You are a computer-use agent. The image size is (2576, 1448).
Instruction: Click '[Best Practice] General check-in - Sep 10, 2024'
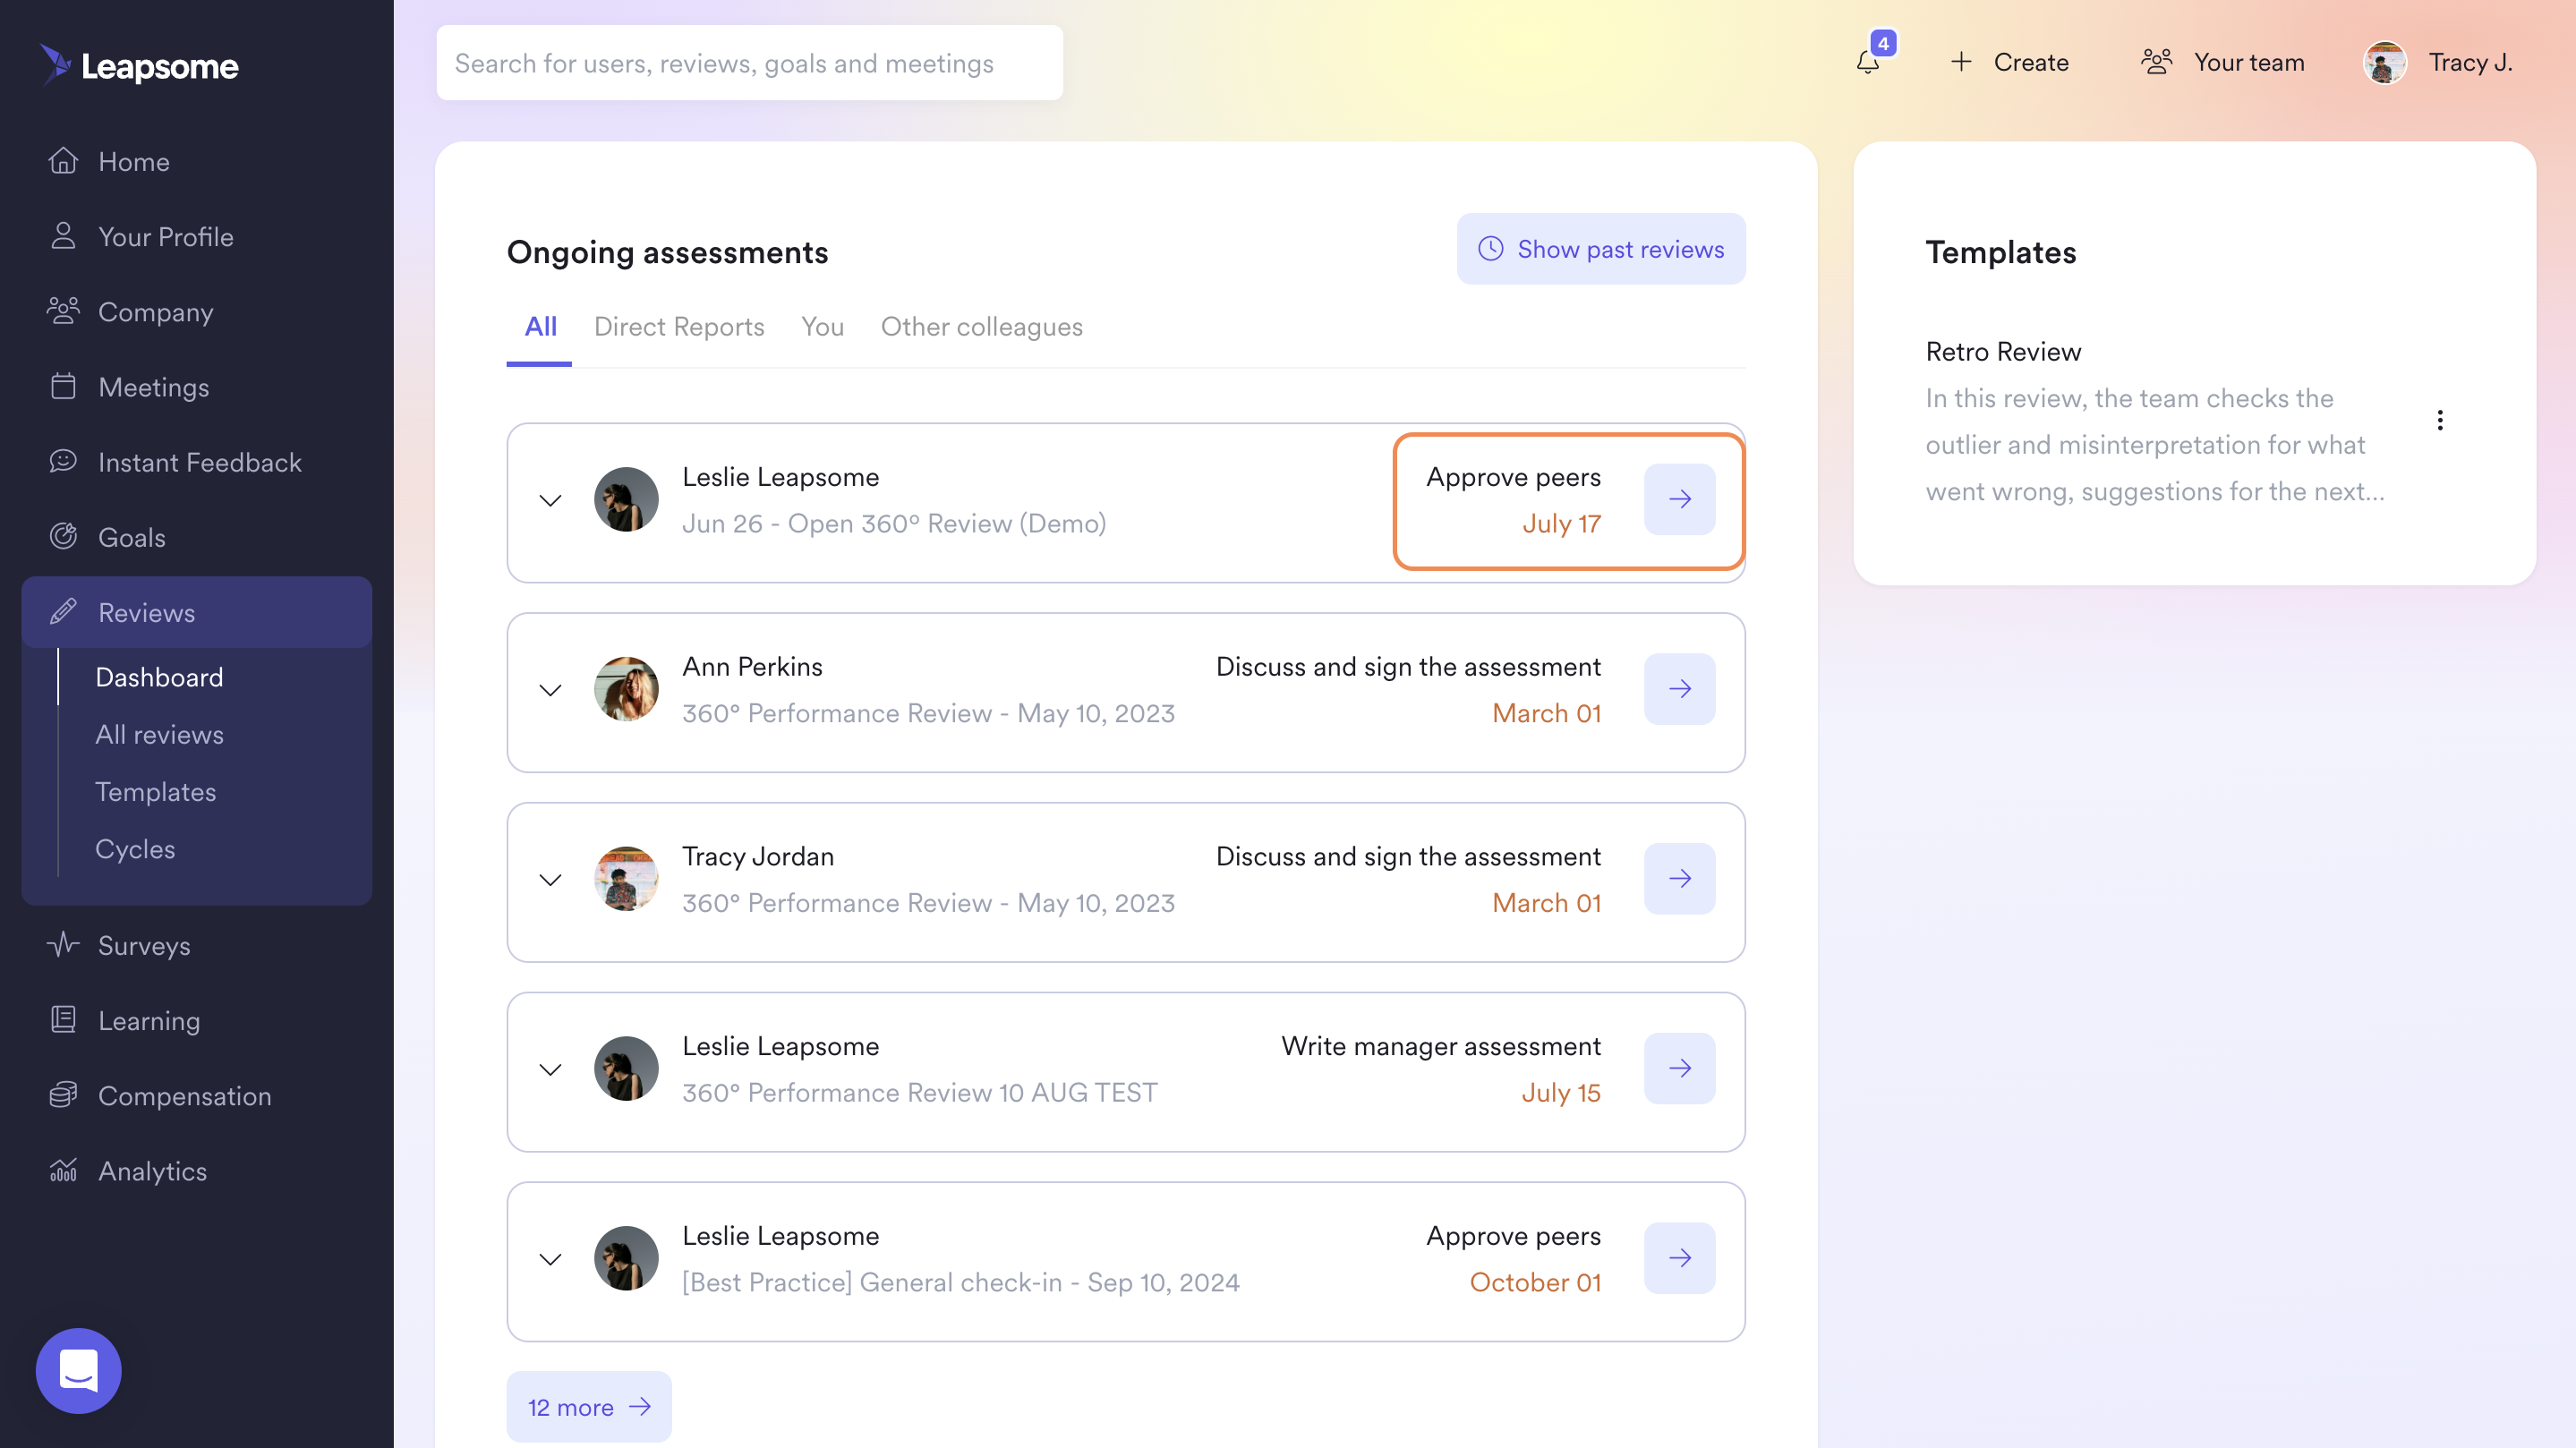960,1283
